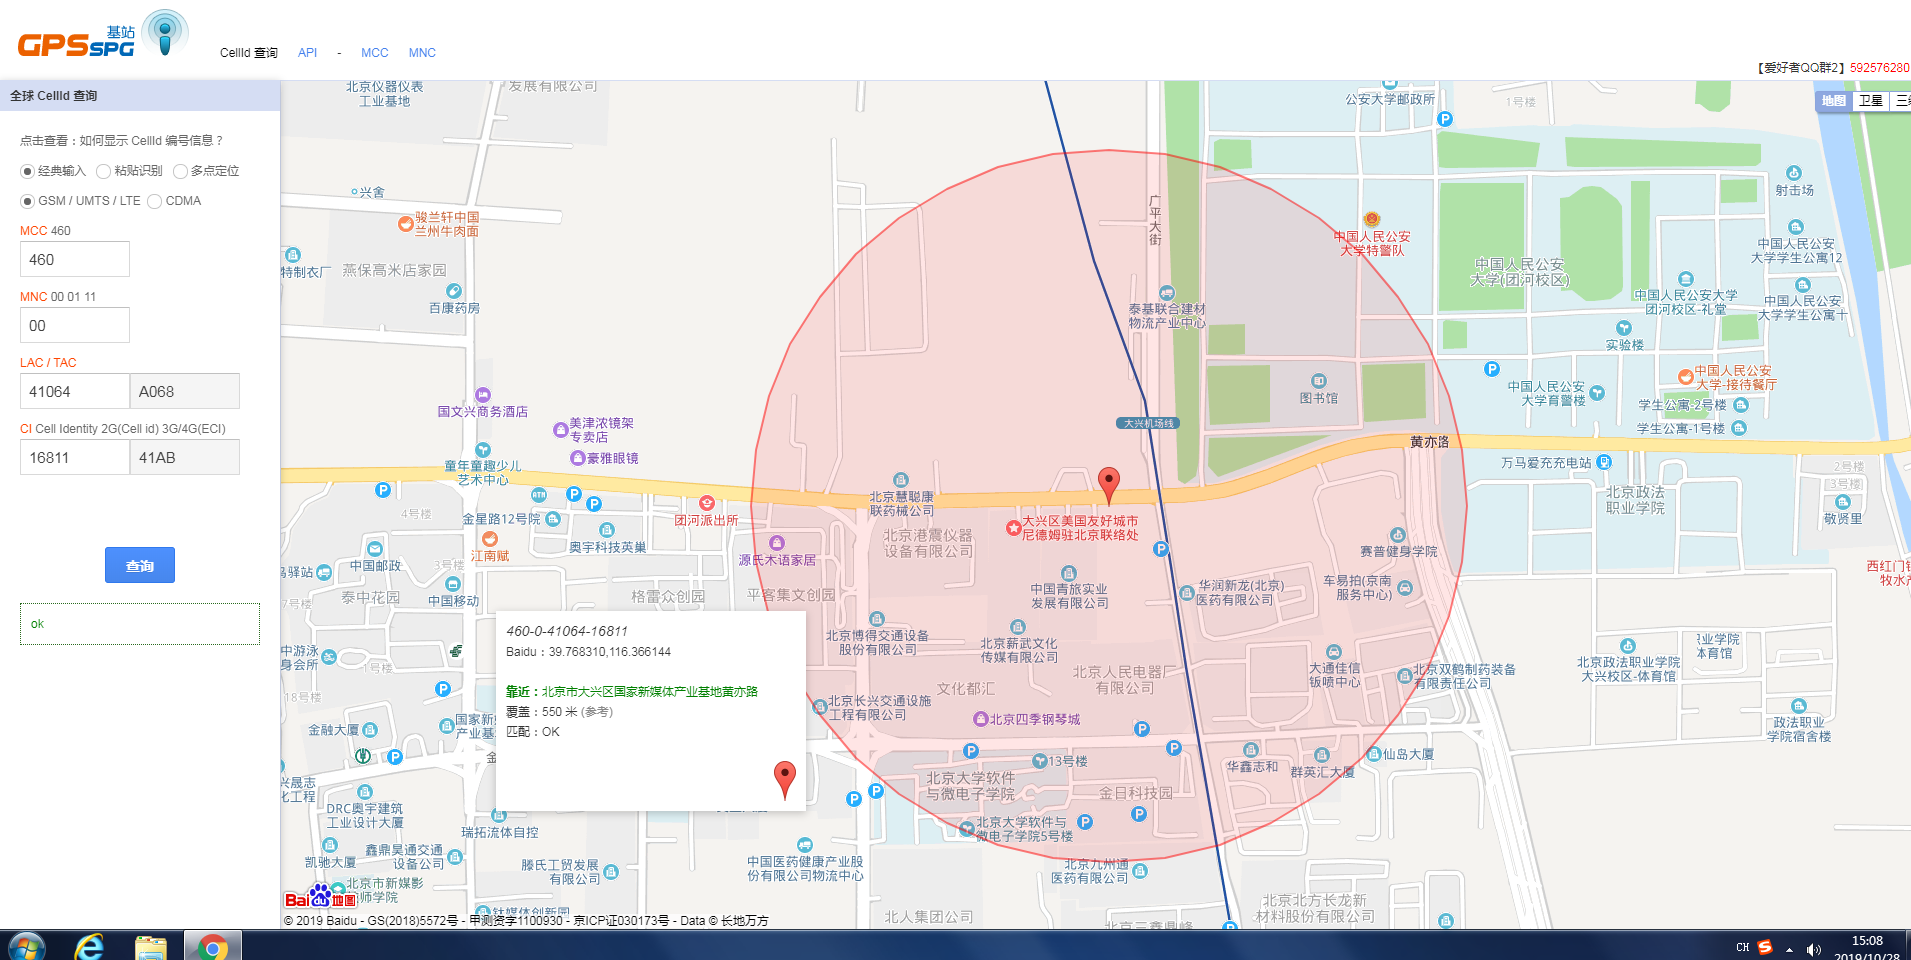Image resolution: width=1911 pixels, height=960 pixels.
Task: Click the Baidu coordinates '39.768310,116.366144'
Action: (x=610, y=652)
